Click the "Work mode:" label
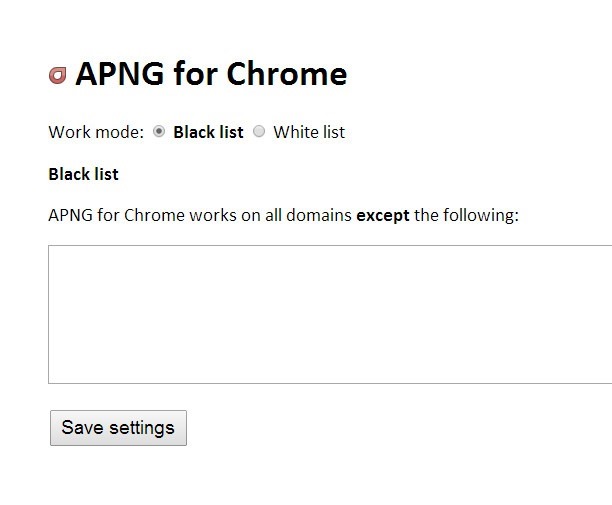This screenshot has height=505, width=612. 96,132
